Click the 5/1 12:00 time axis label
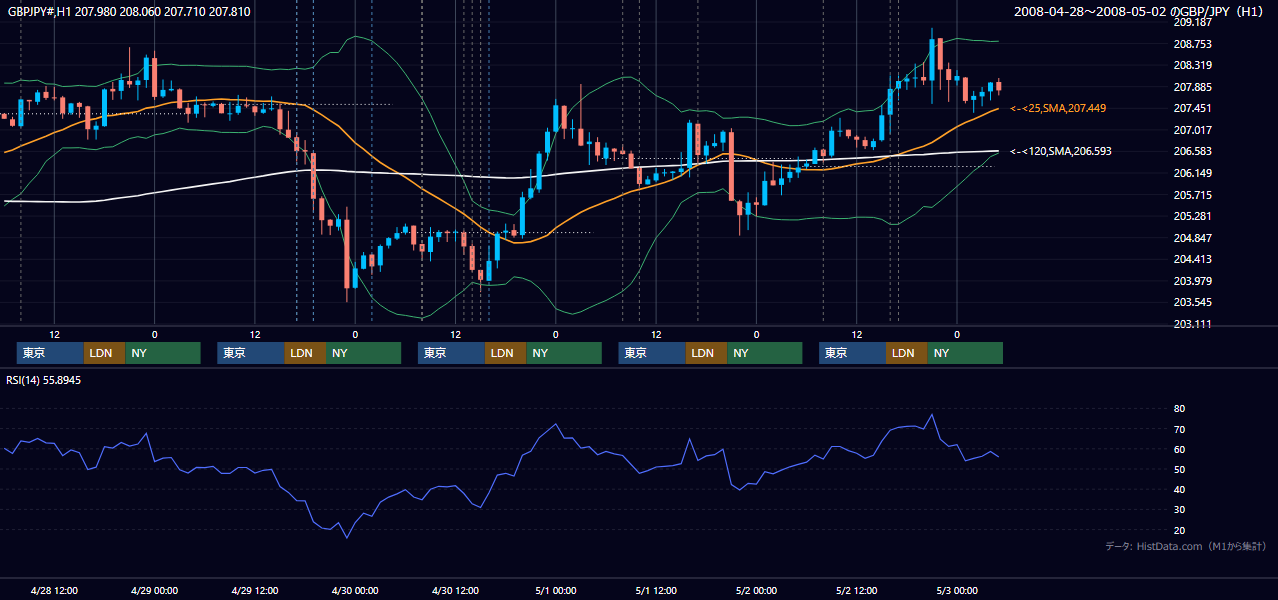1278x600 pixels. [656, 590]
